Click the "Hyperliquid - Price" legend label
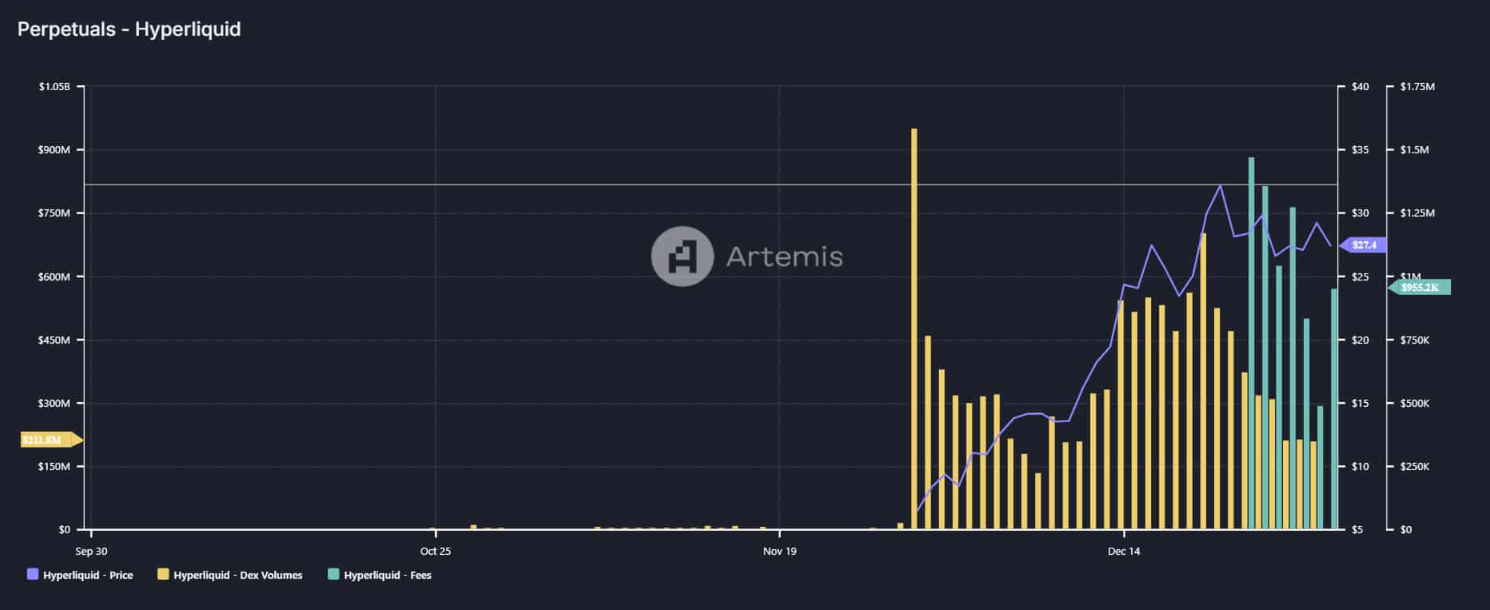1490x610 pixels. pos(88,576)
